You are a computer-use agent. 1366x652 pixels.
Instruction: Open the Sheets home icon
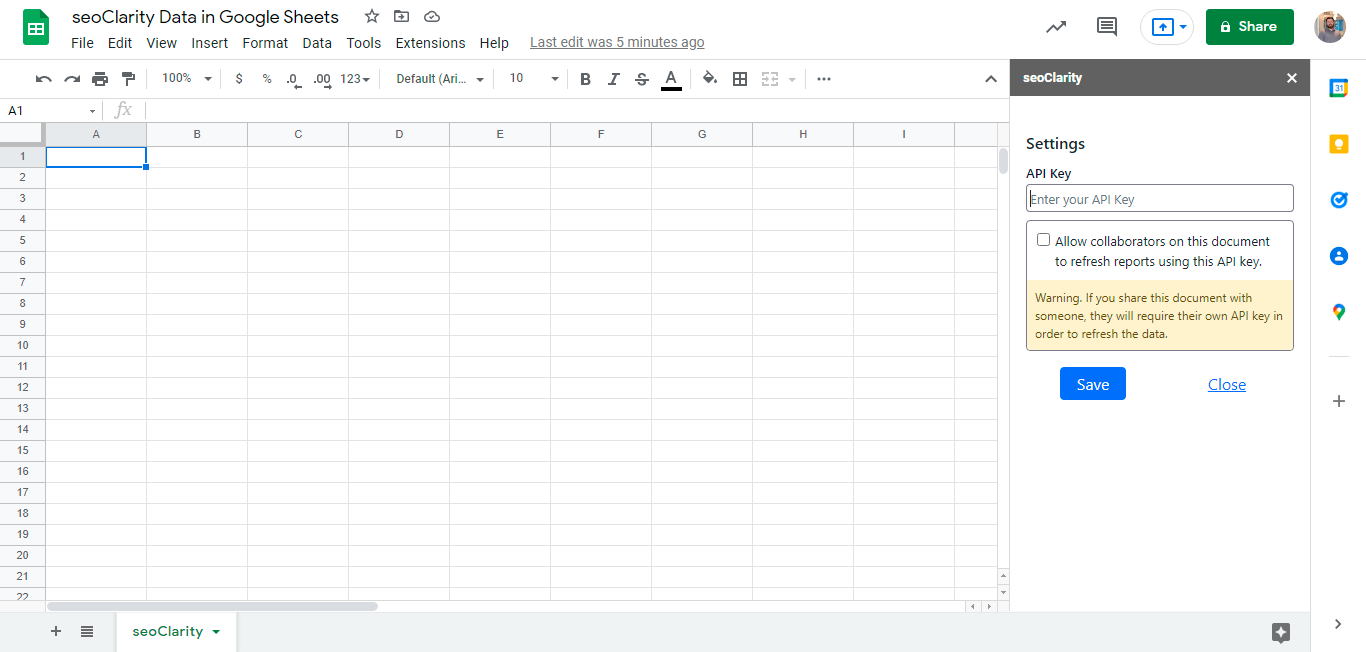36,27
